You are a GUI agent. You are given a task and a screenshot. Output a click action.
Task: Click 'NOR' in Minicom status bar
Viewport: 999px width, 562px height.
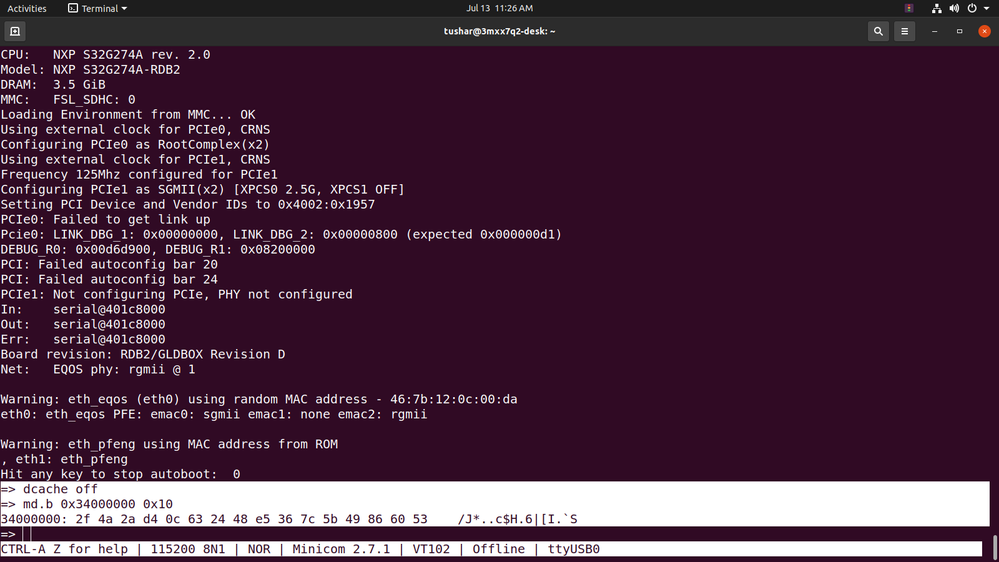(x=259, y=549)
